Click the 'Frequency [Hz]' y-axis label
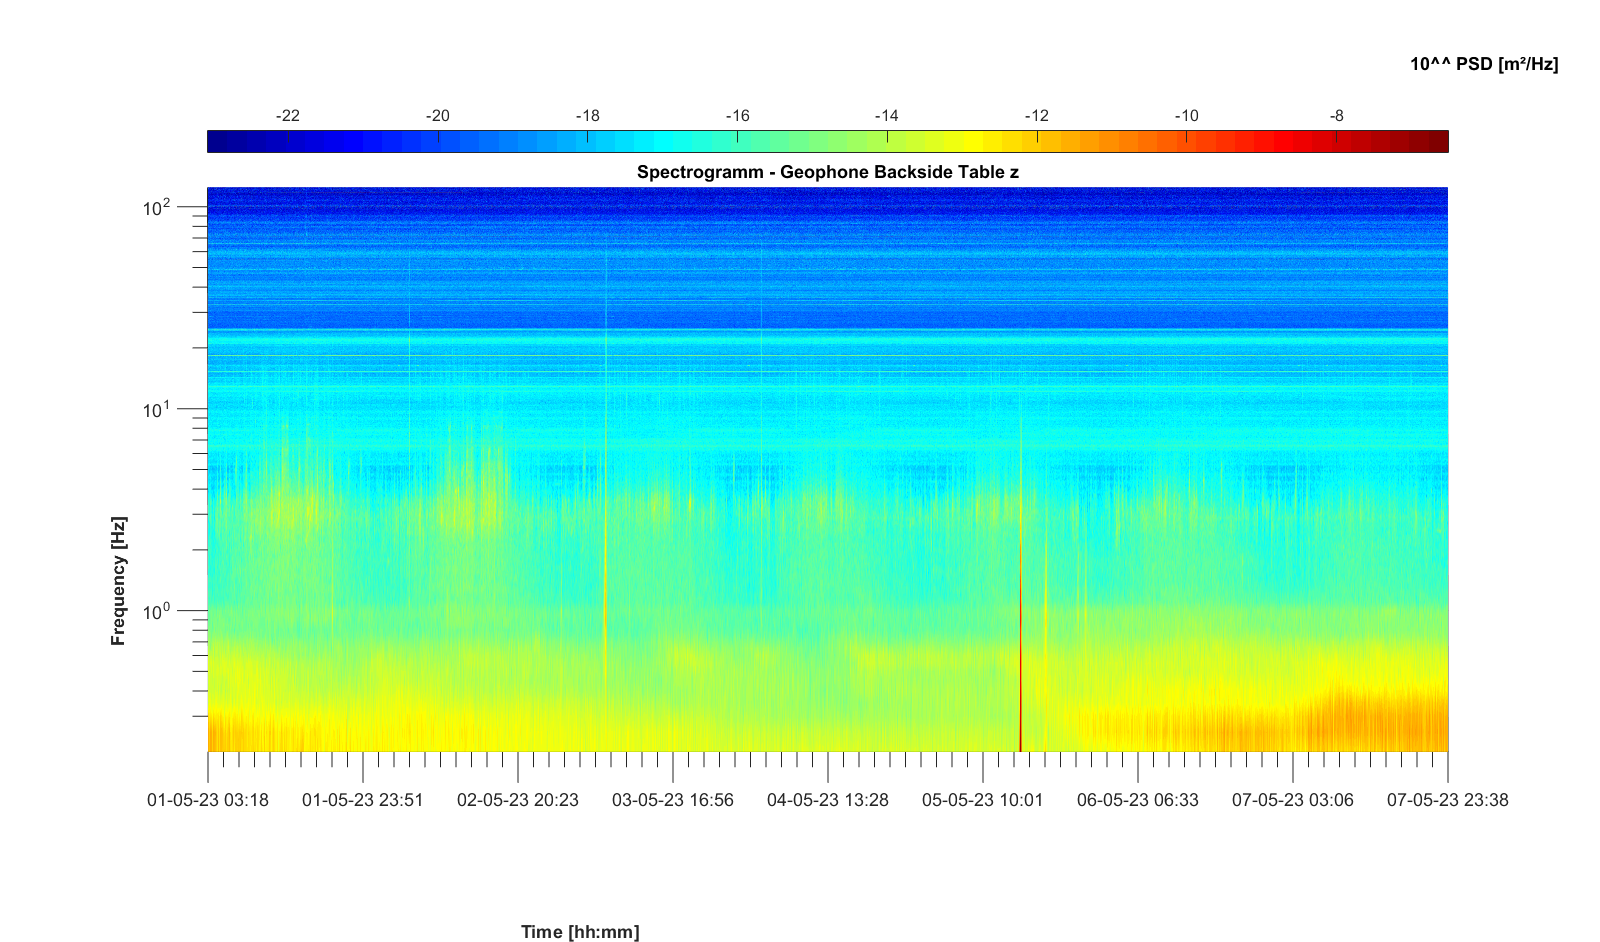 click(x=119, y=581)
